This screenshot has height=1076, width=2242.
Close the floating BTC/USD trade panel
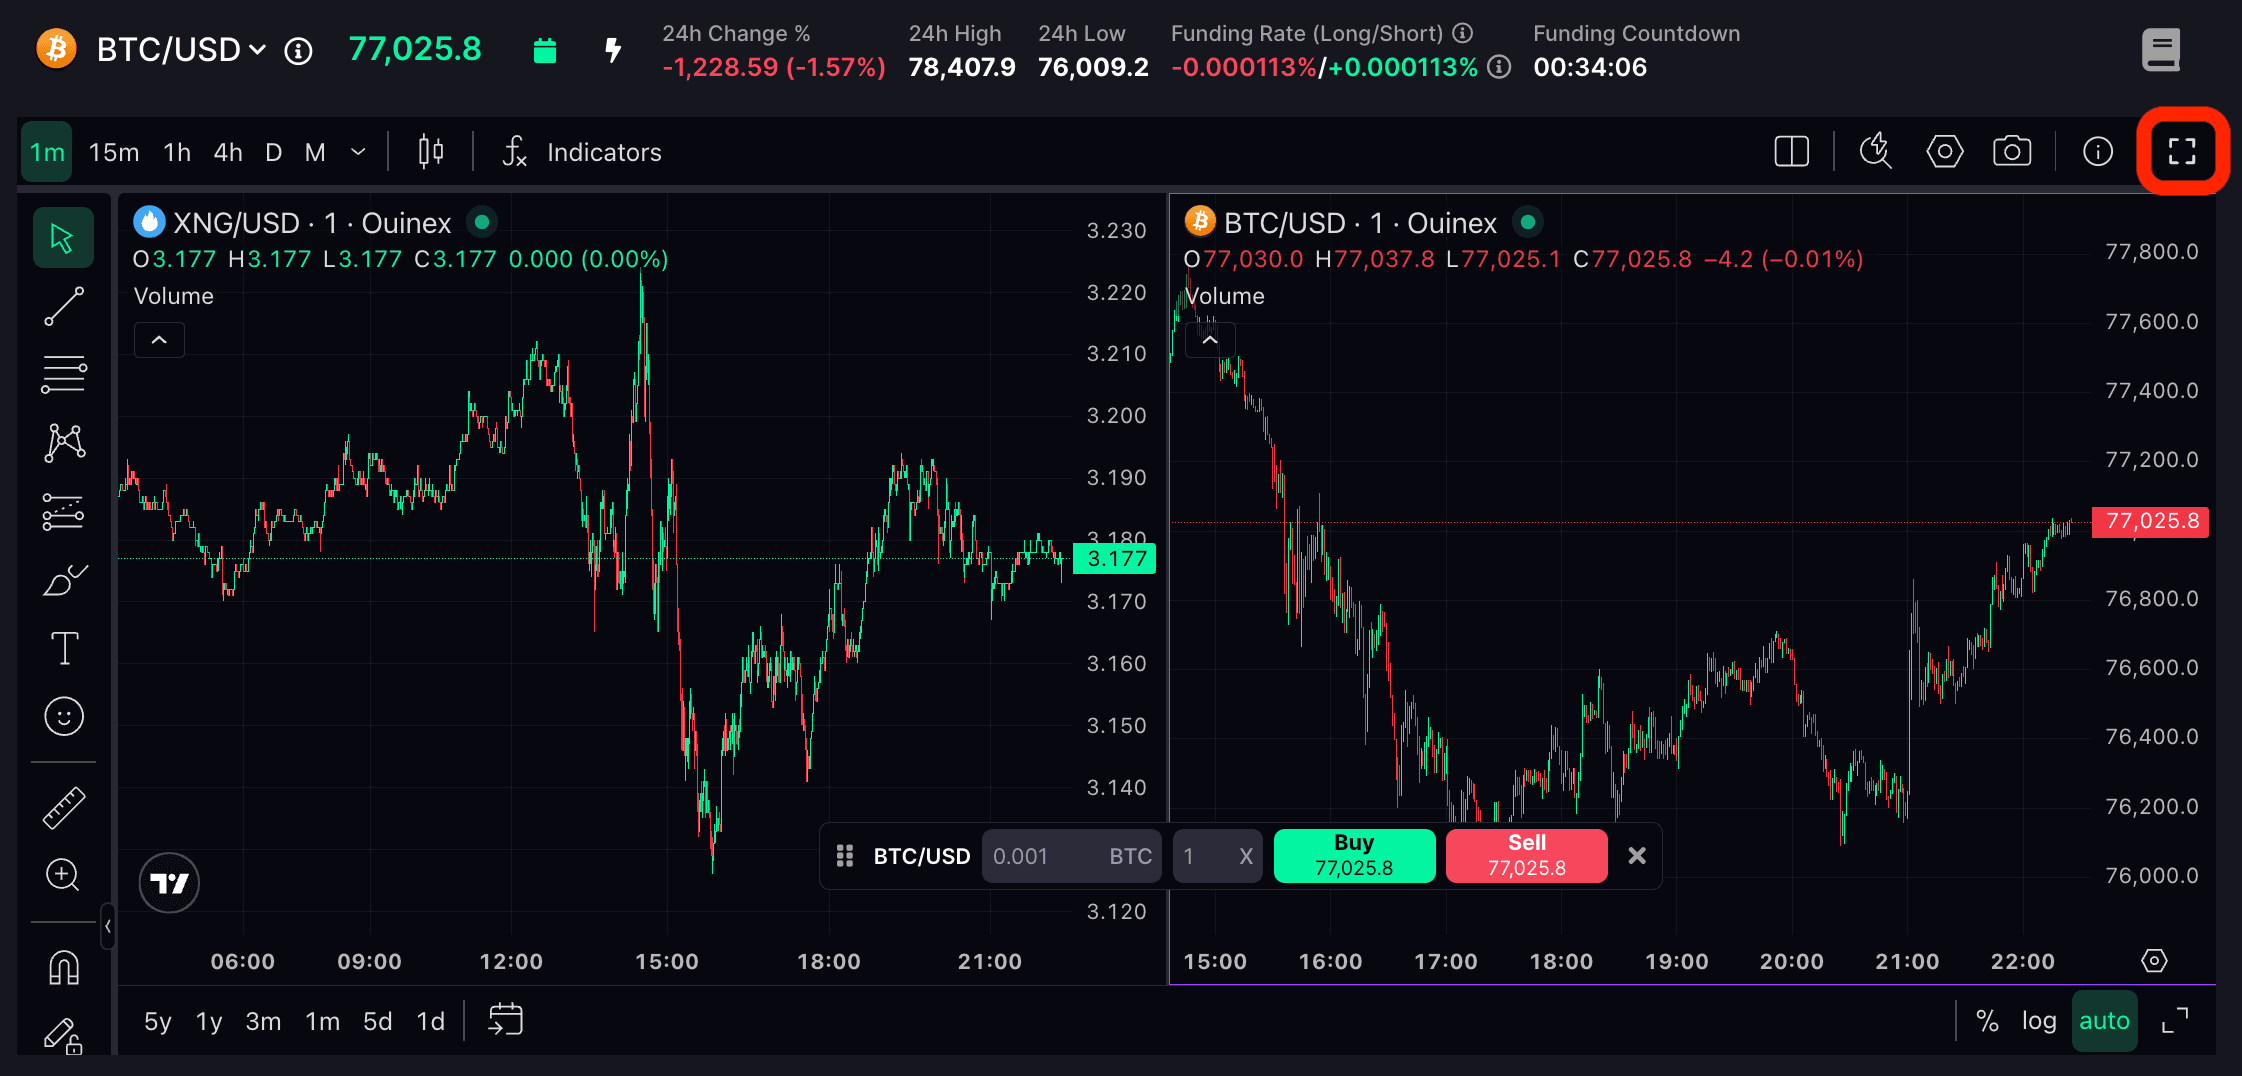point(1637,856)
